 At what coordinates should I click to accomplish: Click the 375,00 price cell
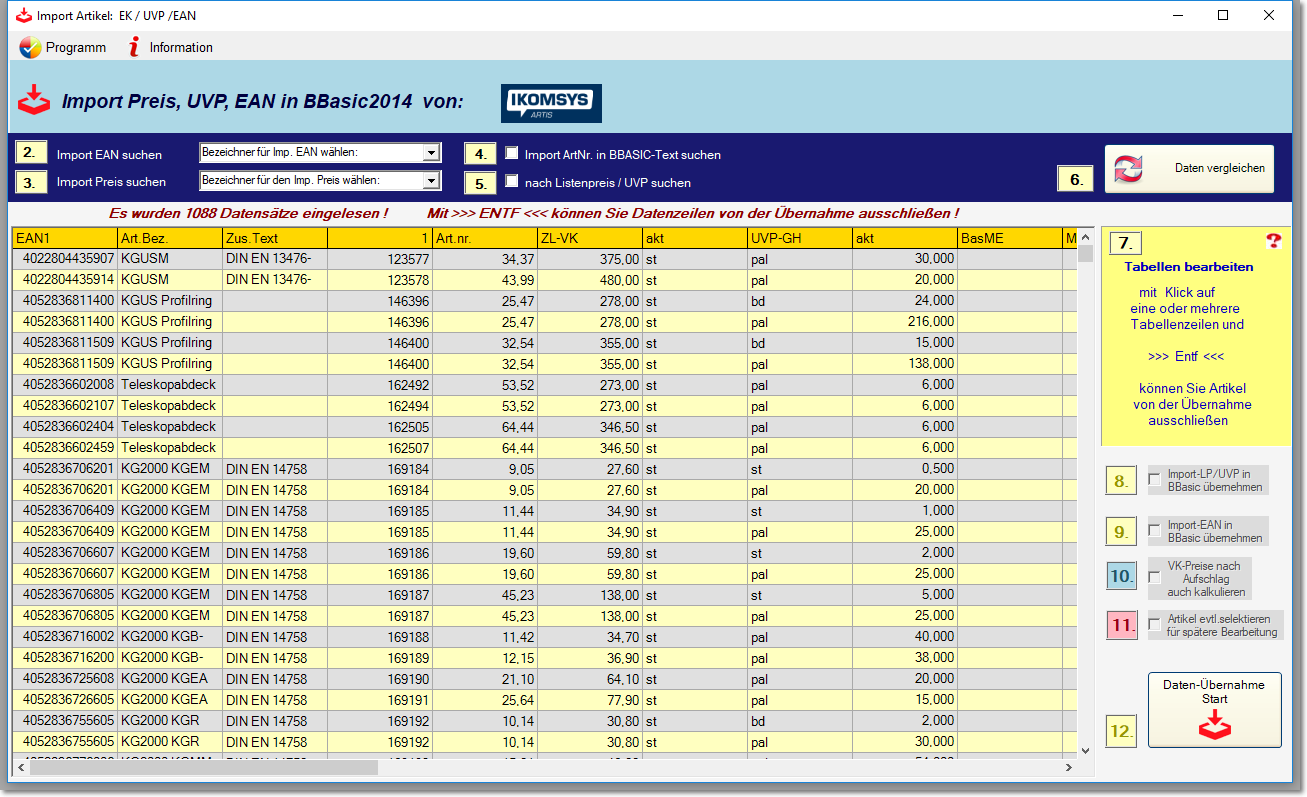[x=590, y=258]
